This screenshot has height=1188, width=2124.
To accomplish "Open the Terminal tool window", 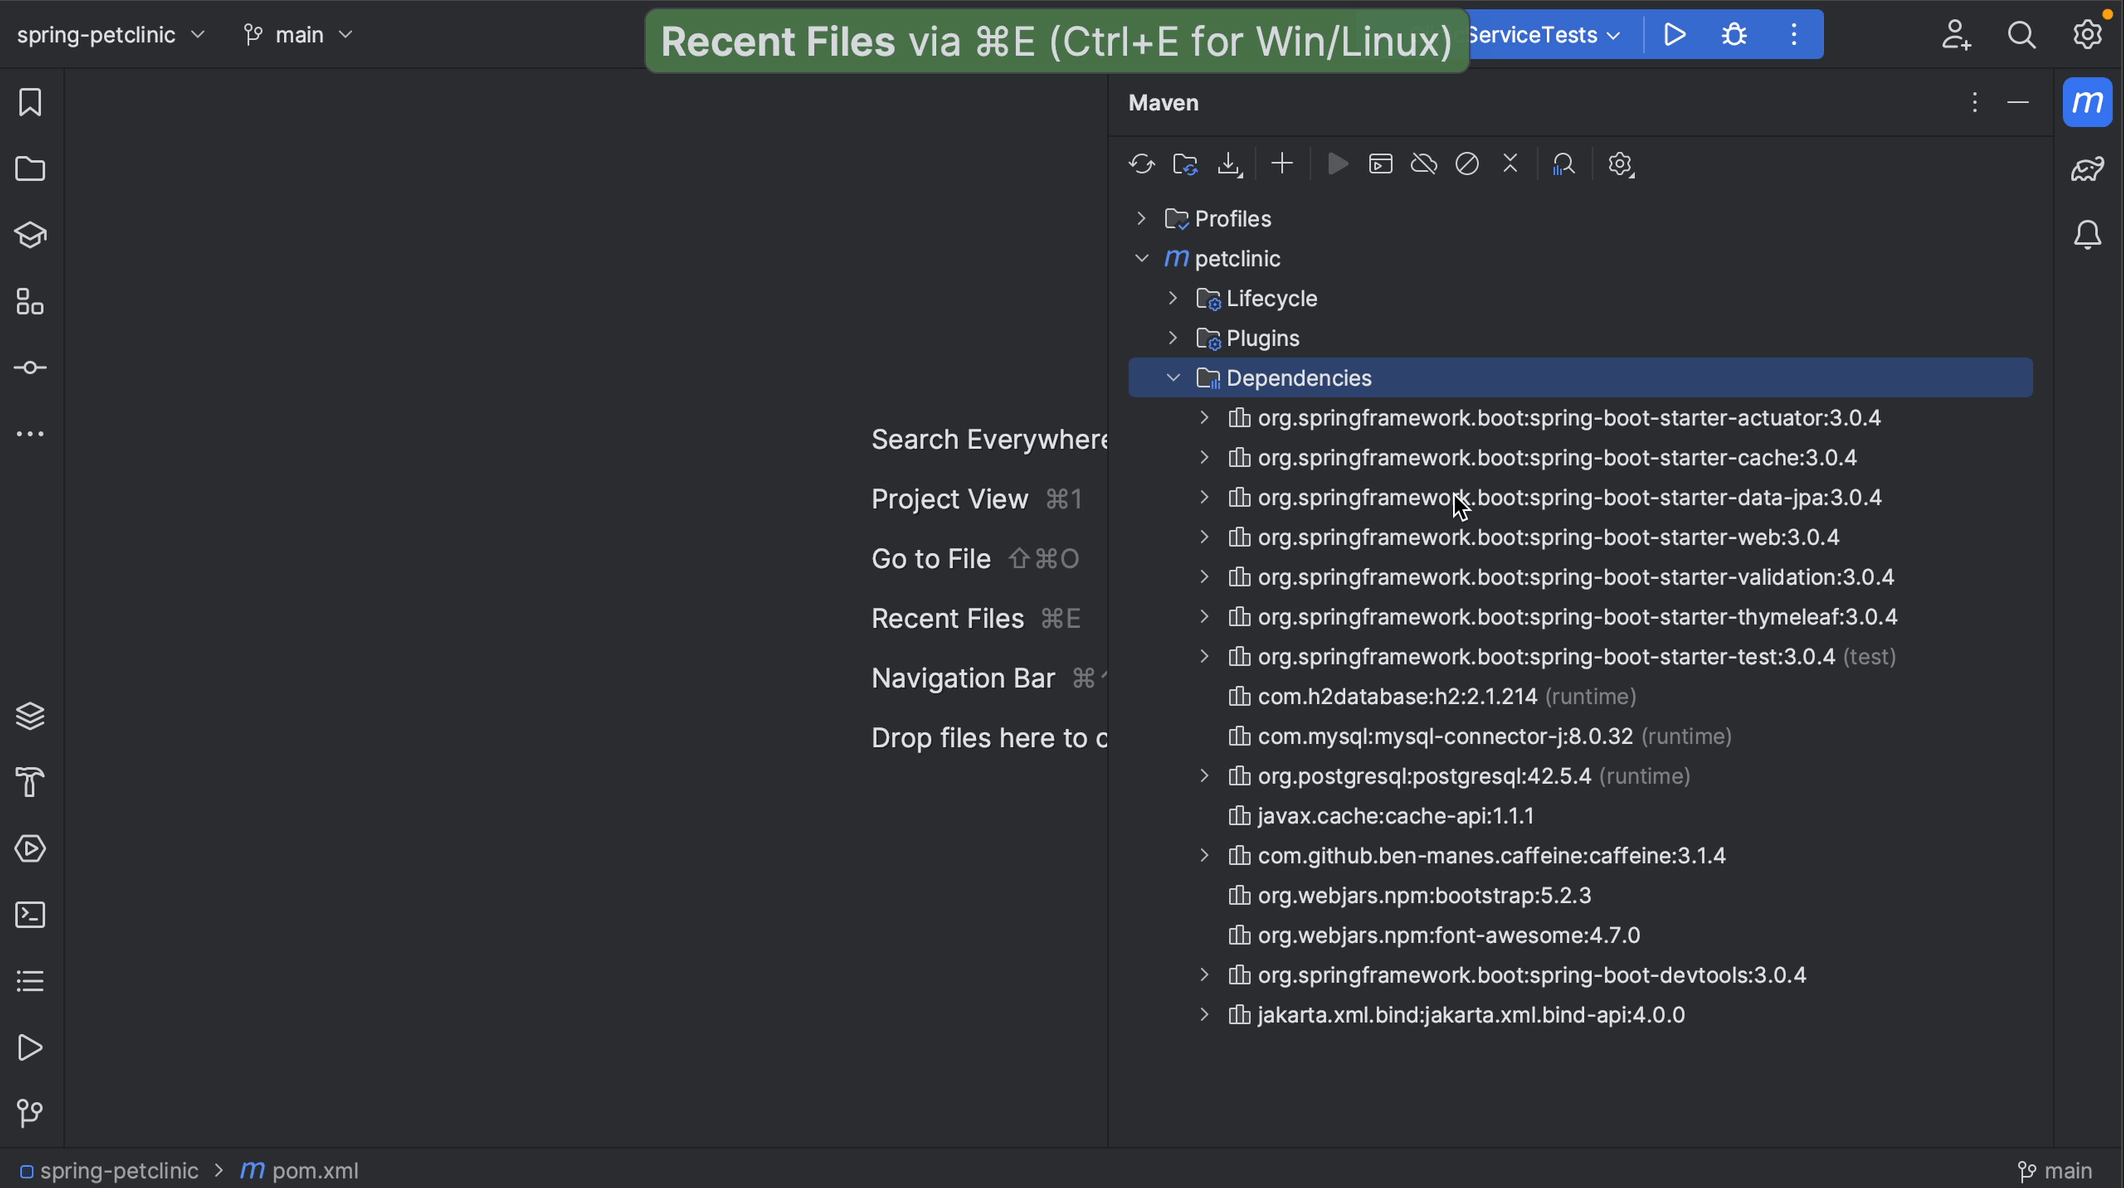I will point(30,914).
